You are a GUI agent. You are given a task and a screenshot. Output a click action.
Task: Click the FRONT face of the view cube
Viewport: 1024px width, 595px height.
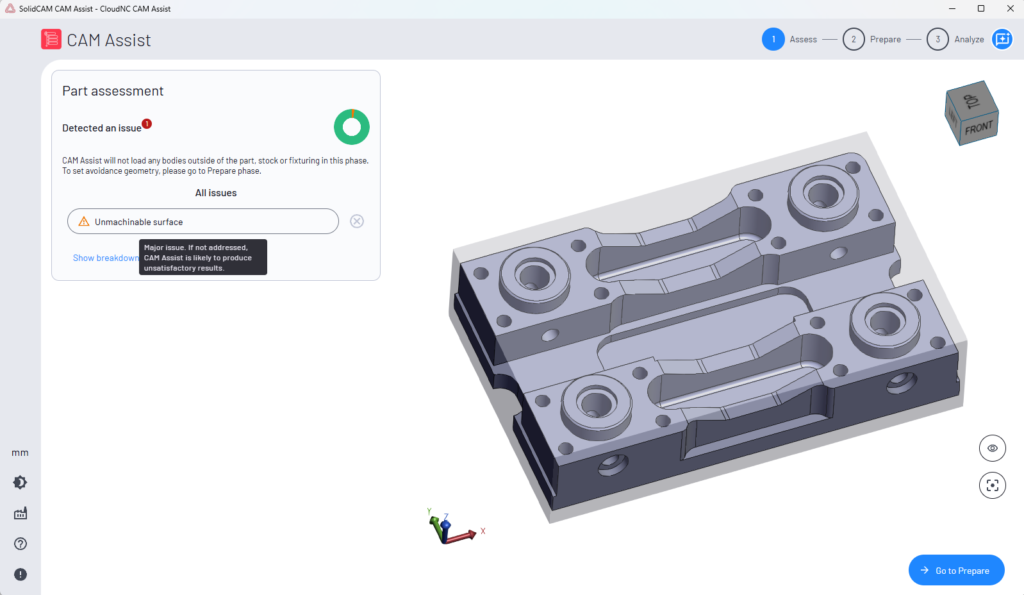click(978, 127)
